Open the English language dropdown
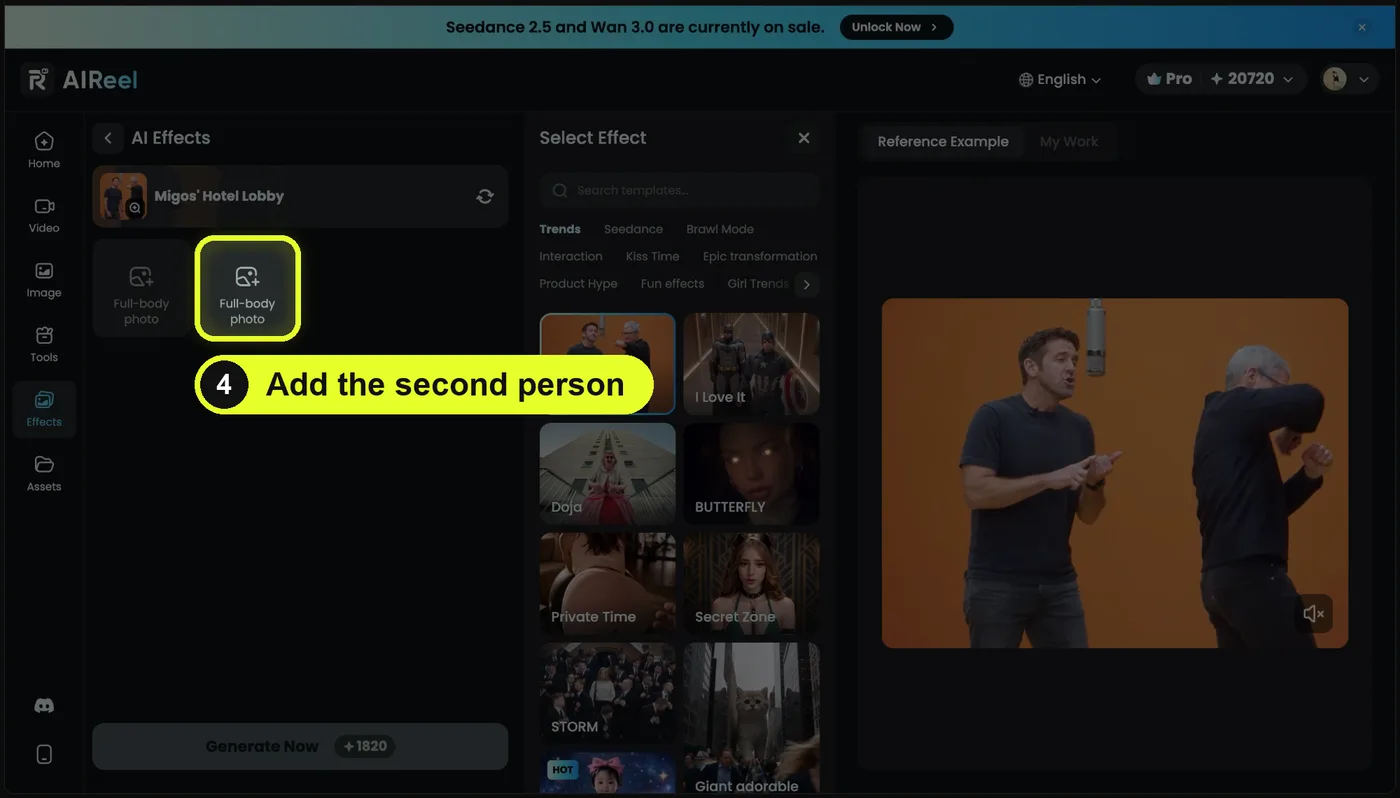Image resolution: width=1400 pixels, height=798 pixels. click(x=1060, y=80)
